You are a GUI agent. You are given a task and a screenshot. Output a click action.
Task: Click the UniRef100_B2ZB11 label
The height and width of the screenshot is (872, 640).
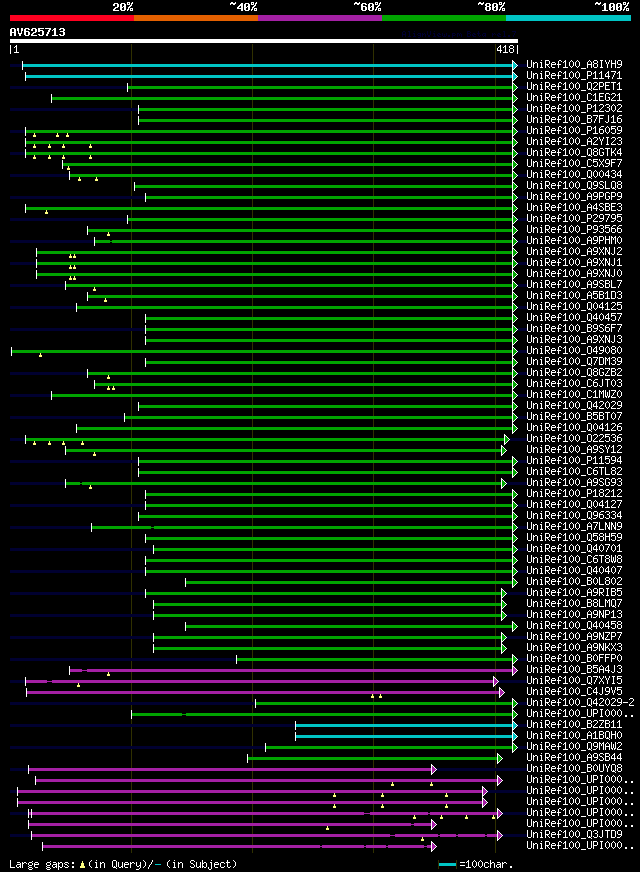574,725
